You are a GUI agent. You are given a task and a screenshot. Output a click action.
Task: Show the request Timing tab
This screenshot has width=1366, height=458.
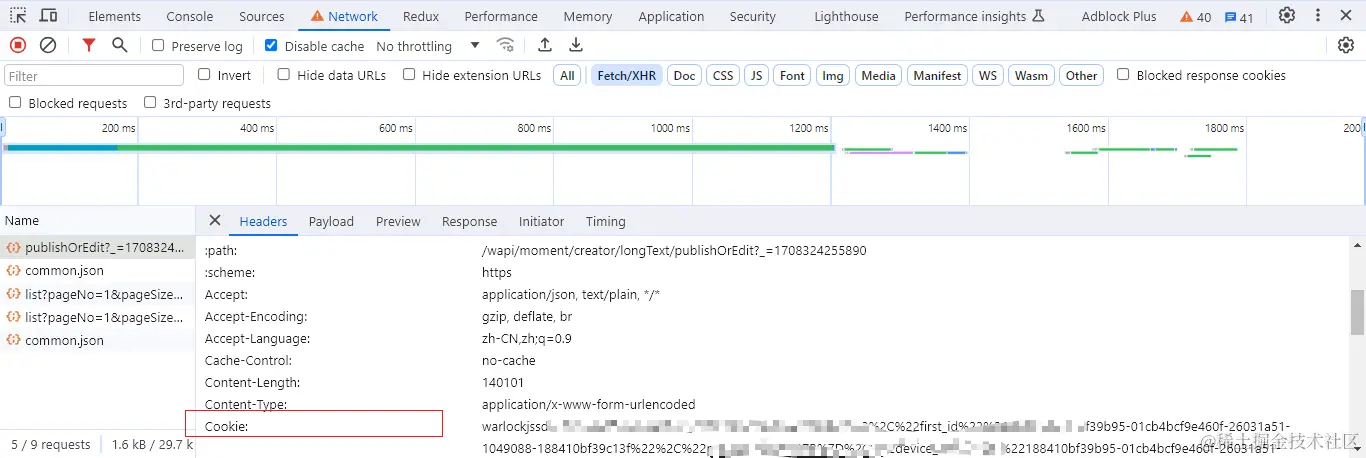pos(605,221)
